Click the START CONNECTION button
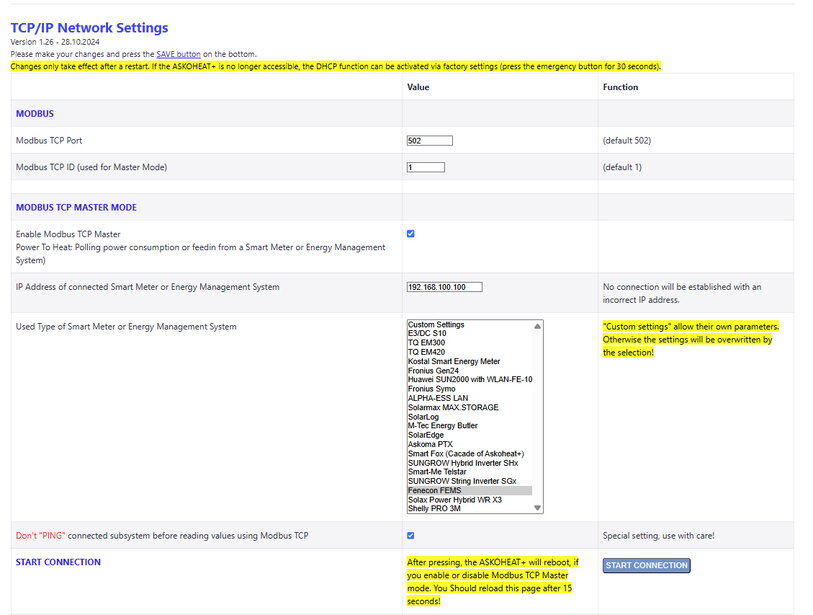This screenshot has height=615, width=813. (x=647, y=565)
